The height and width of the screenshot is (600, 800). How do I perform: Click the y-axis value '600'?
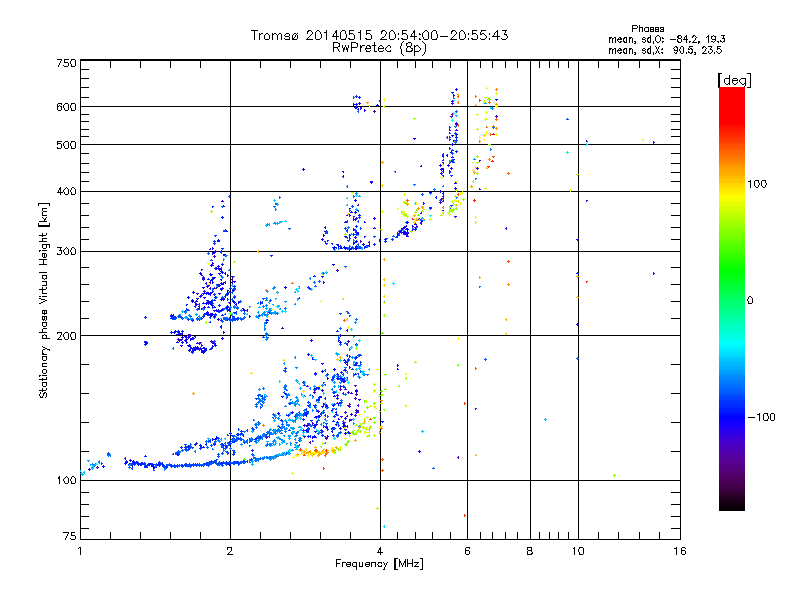click(66, 107)
